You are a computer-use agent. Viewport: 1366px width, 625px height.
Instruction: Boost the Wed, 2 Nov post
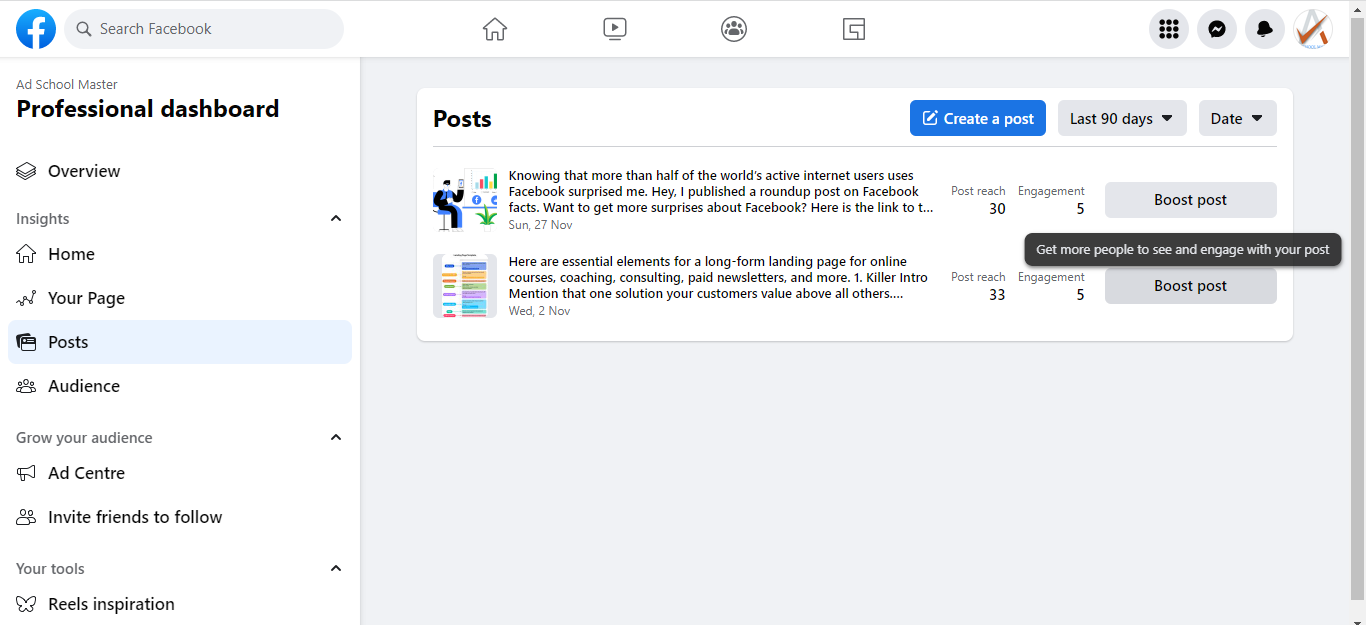1191,286
